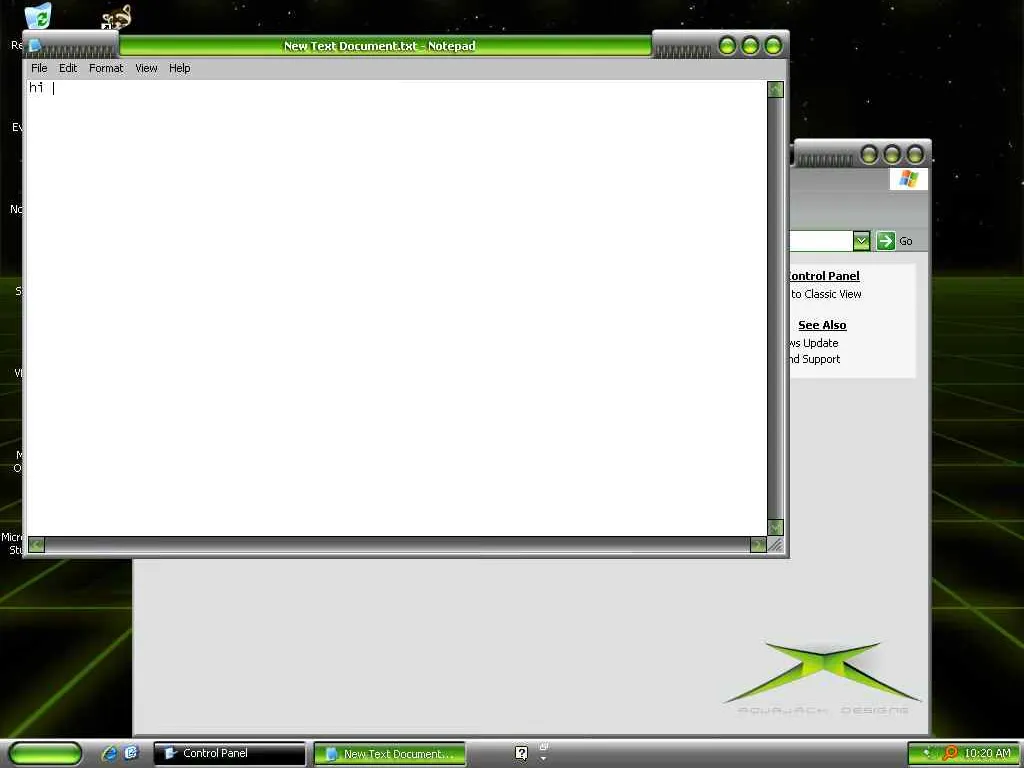Close the Notepad window

773,46
